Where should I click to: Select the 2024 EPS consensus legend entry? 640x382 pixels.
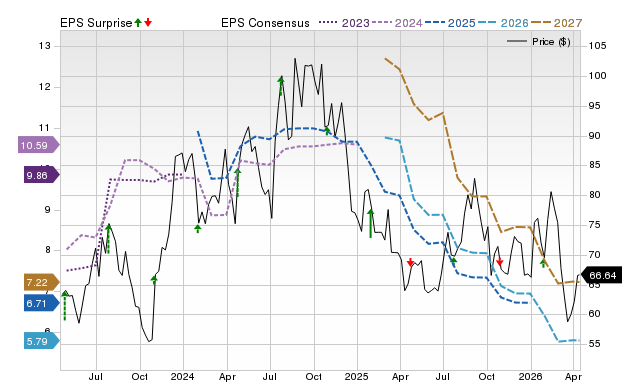point(397,23)
